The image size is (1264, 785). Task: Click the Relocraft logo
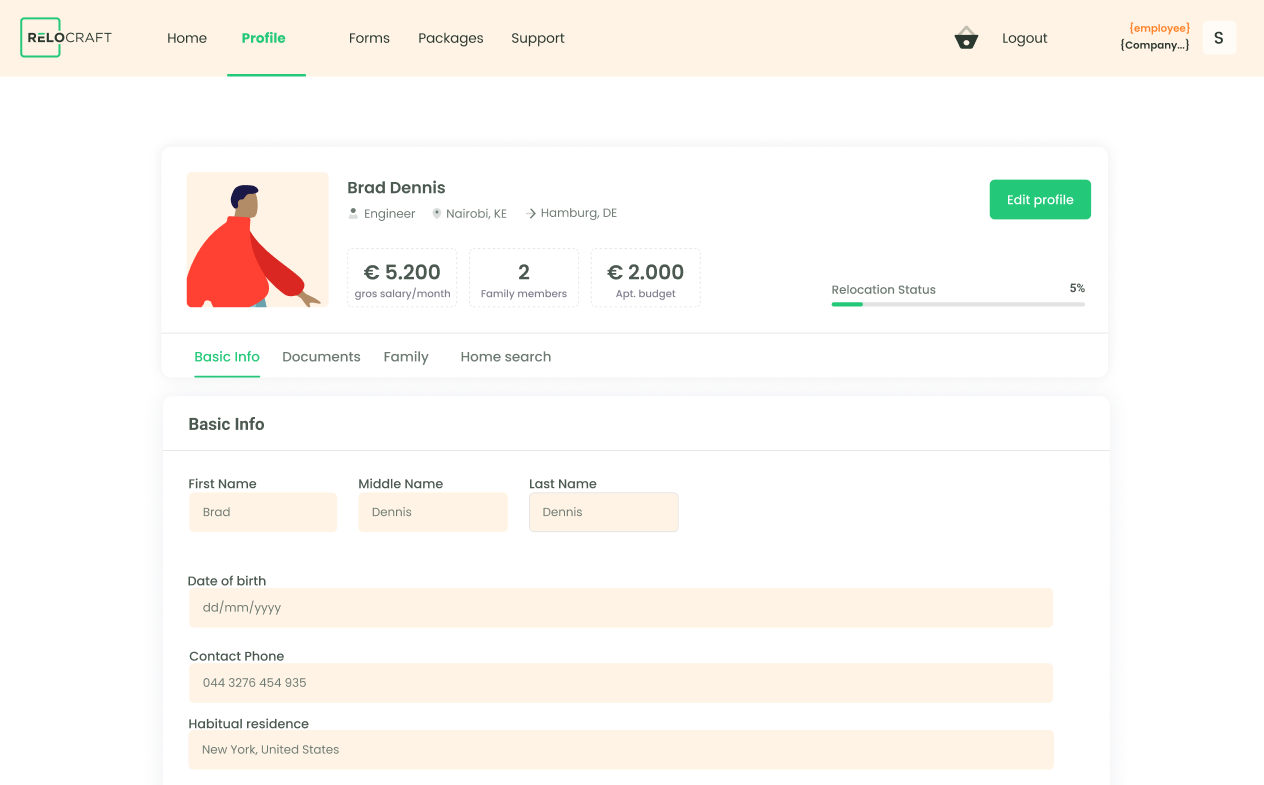(66, 37)
